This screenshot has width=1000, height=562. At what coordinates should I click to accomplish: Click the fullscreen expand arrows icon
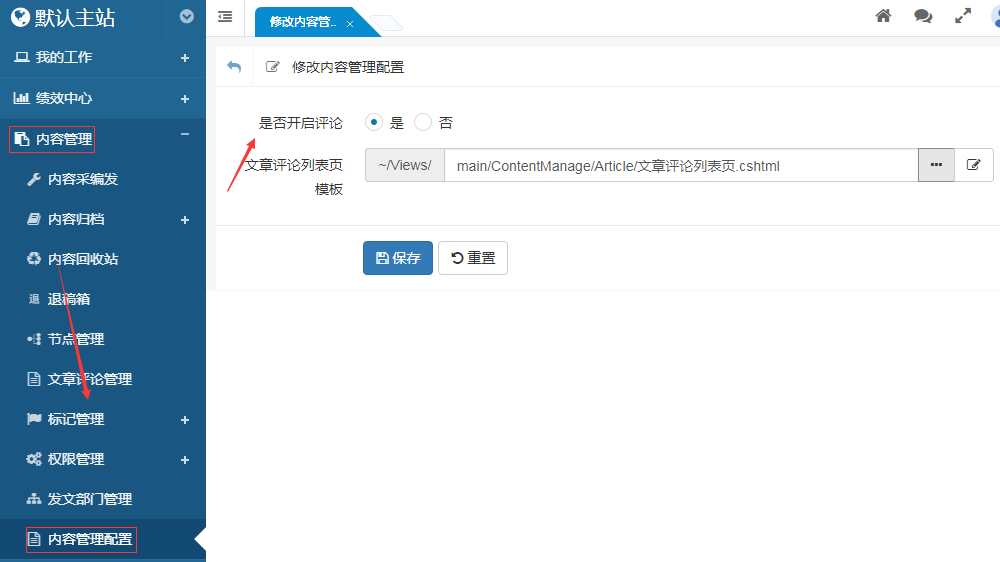coord(963,16)
